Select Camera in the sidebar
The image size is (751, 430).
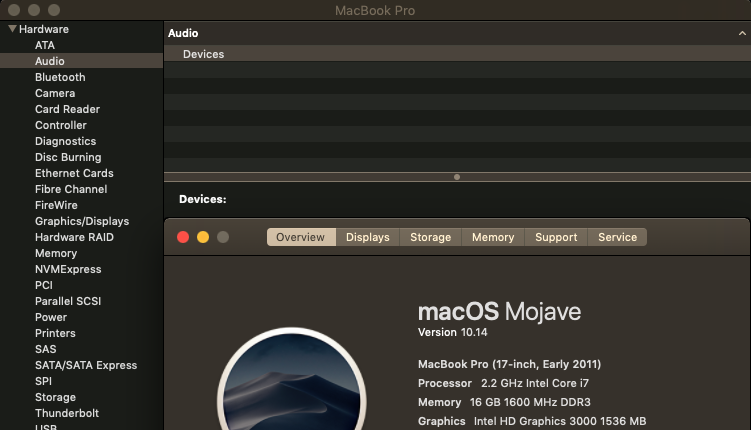[55, 93]
